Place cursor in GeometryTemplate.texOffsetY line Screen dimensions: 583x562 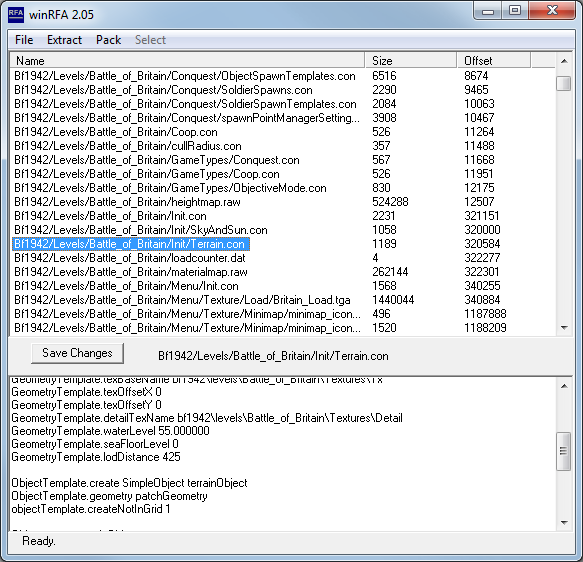click(86, 405)
